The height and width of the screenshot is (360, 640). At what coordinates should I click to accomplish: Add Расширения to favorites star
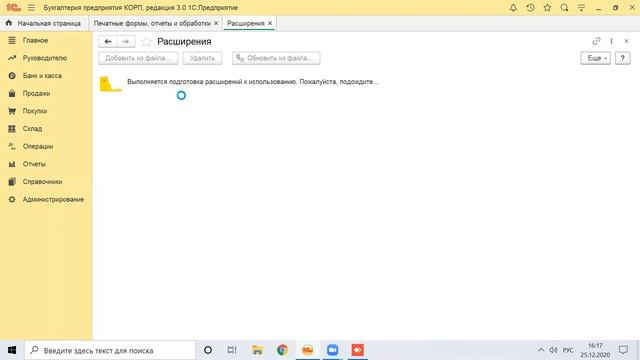(146, 42)
